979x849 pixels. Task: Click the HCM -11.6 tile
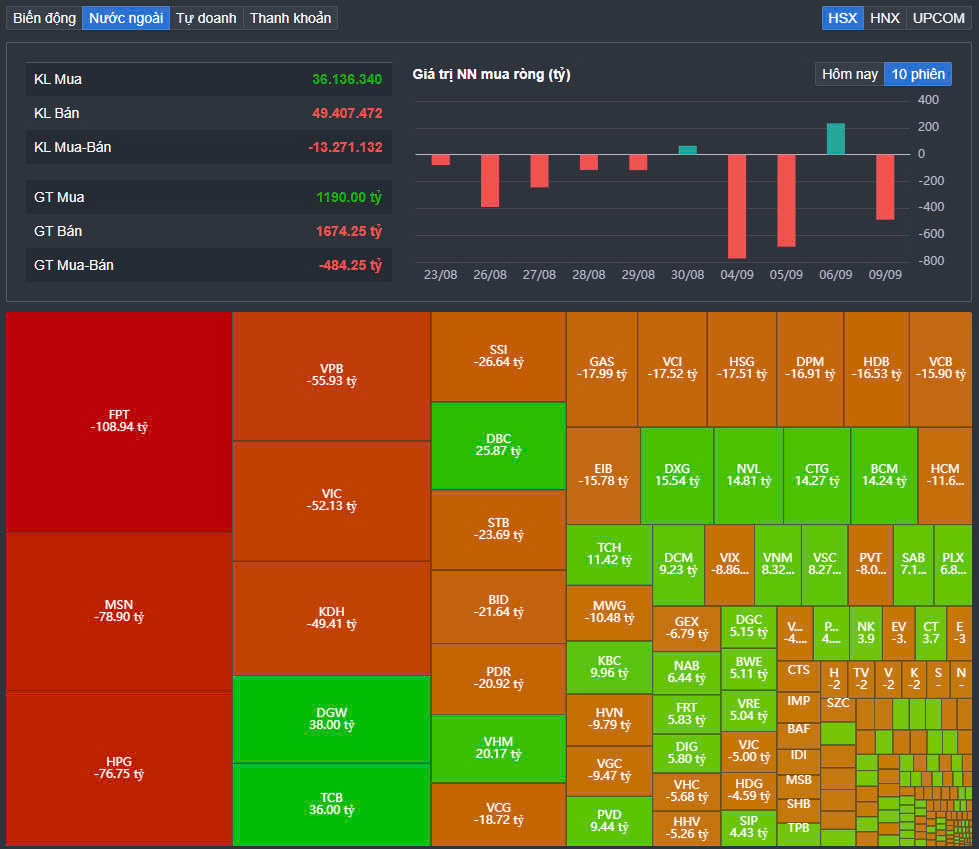point(945,476)
